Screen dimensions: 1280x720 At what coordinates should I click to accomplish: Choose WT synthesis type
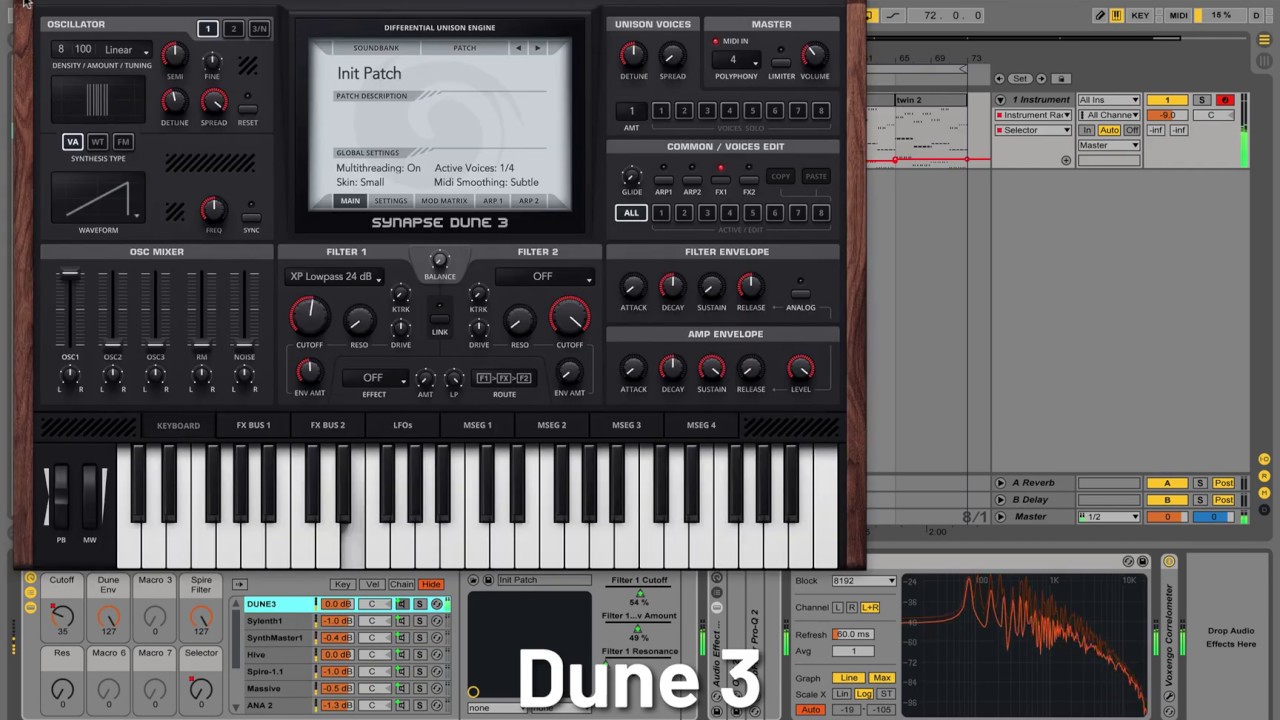coord(97,142)
